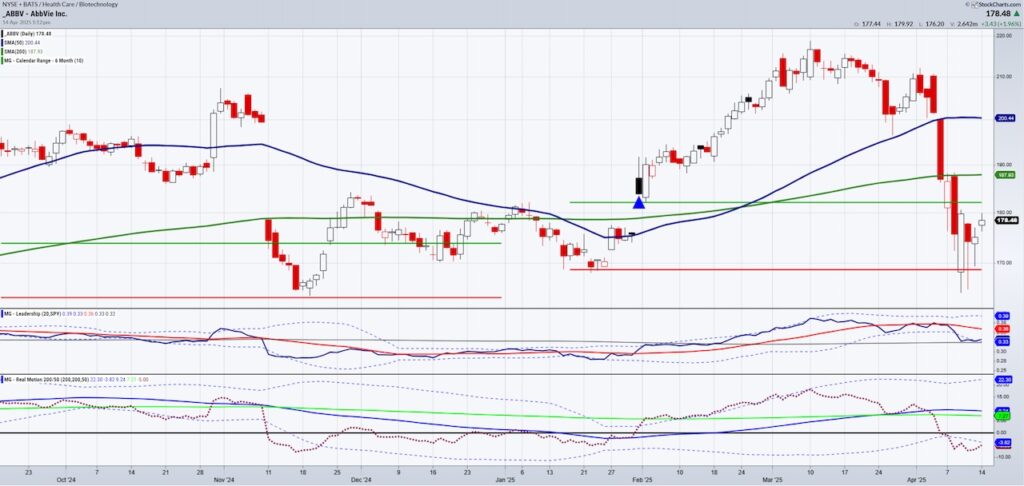Click the 14 Apr 2025 timestamp
1024x486 pixels.
[24, 24]
